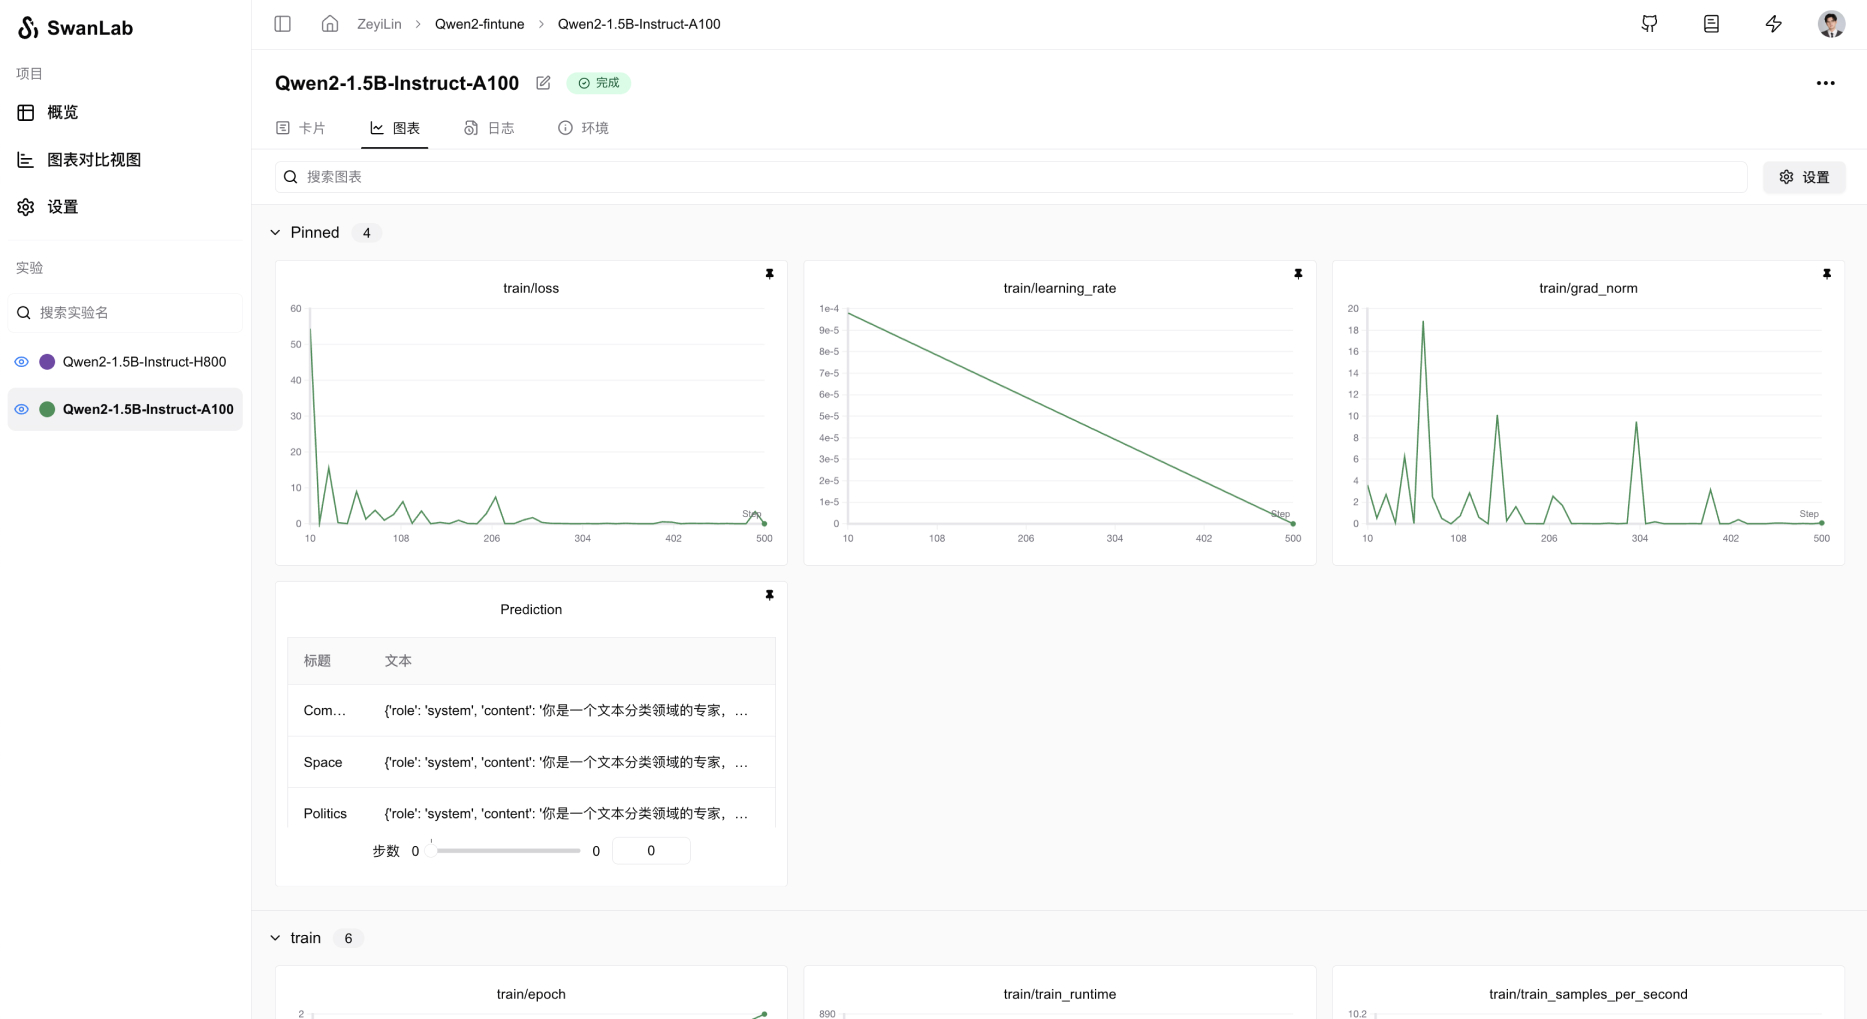The width and height of the screenshot is (1867, 1019).
Task: Click the user avatar picture
Action: click(x=1830, y=24)
